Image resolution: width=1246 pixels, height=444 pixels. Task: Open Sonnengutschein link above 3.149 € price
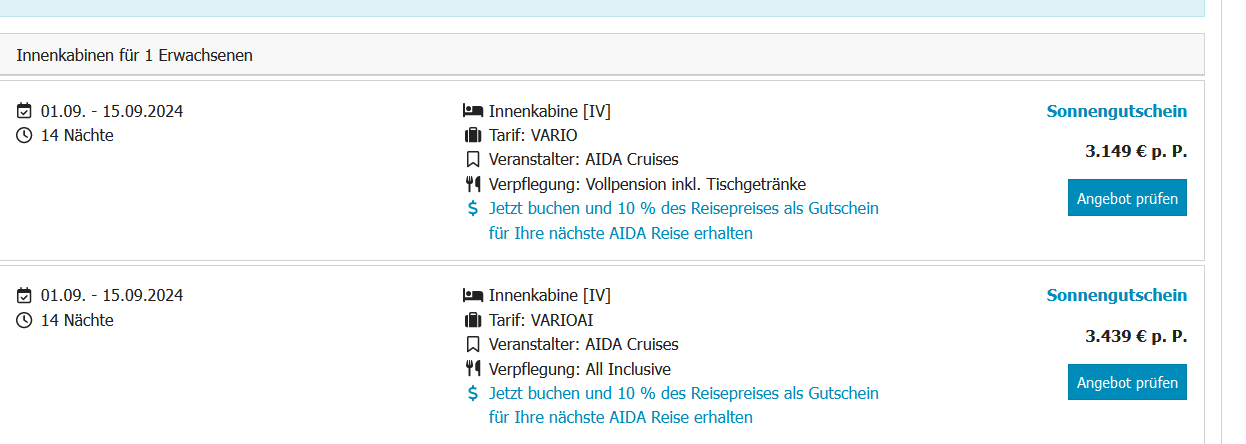tap(1116, 111)
